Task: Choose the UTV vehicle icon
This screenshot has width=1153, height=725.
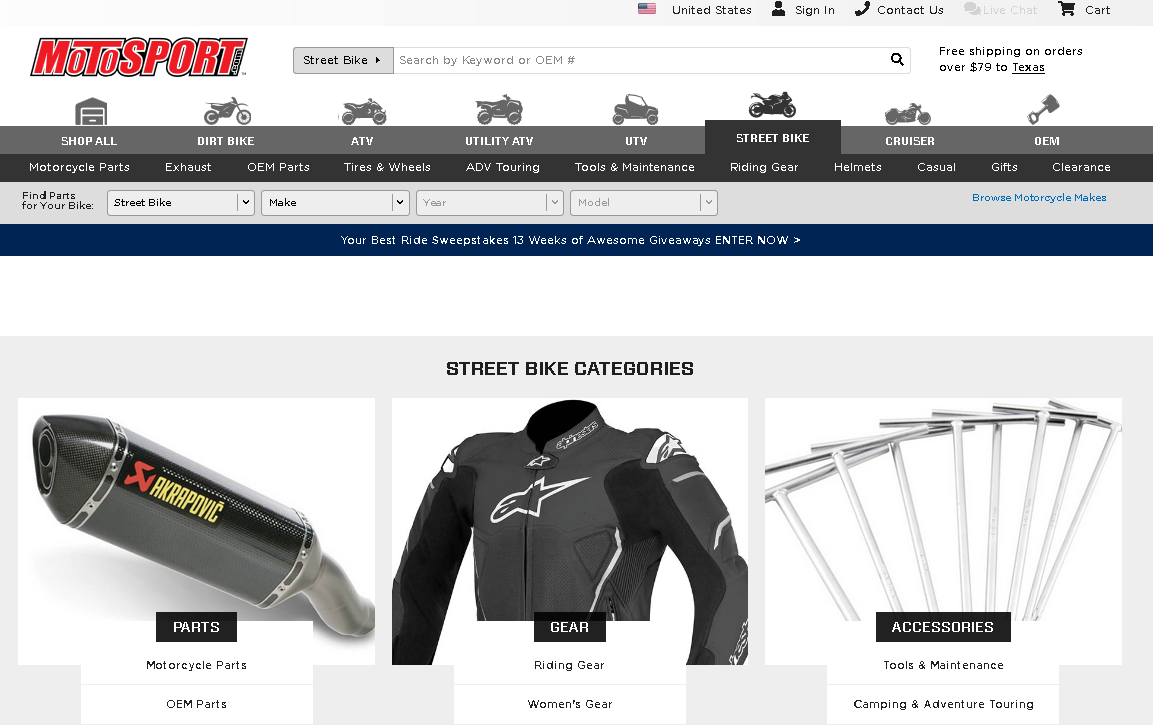Action: 635,110
